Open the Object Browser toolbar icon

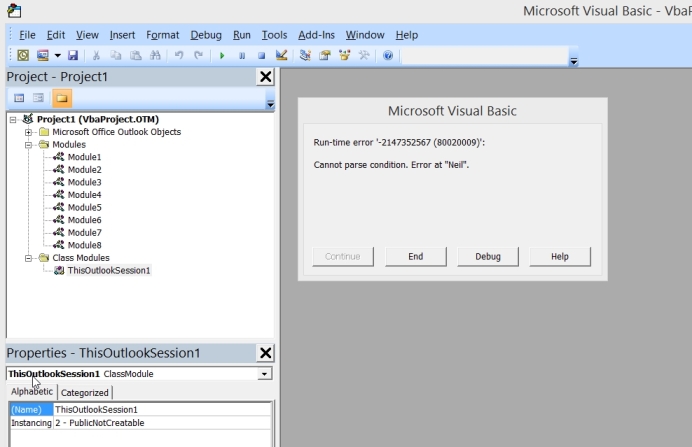[x=344, y=55]
